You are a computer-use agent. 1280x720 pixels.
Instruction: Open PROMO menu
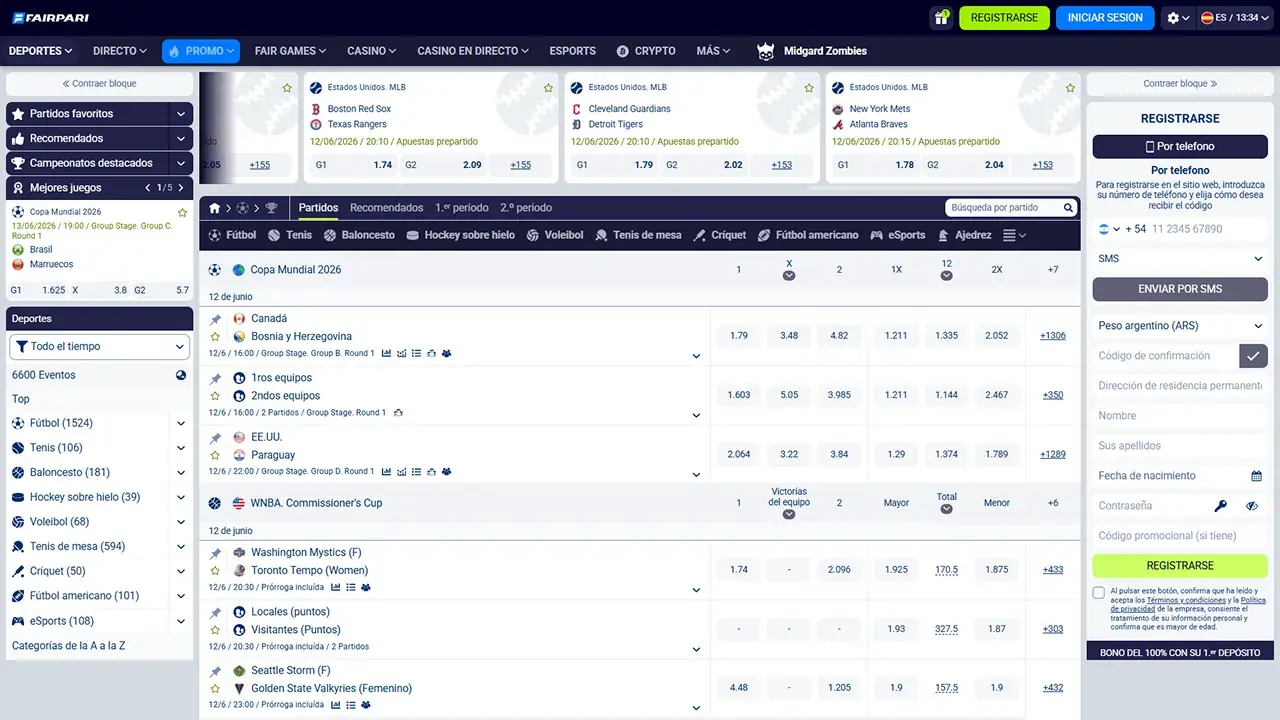point(201,51)
